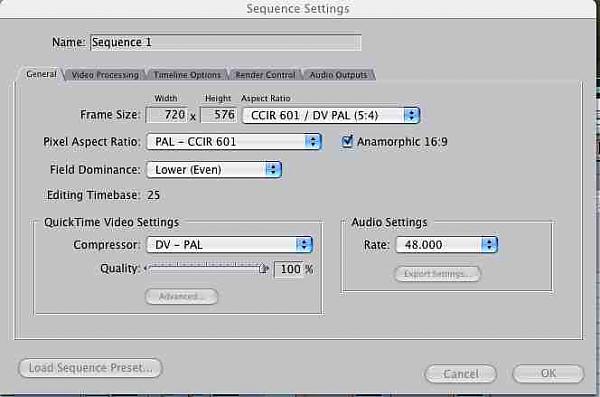Screen dimensions: 600x397
Task: Open the Lower (Even) field dominance dropdown
Action: pyautogui.click(x=214, y=170)
